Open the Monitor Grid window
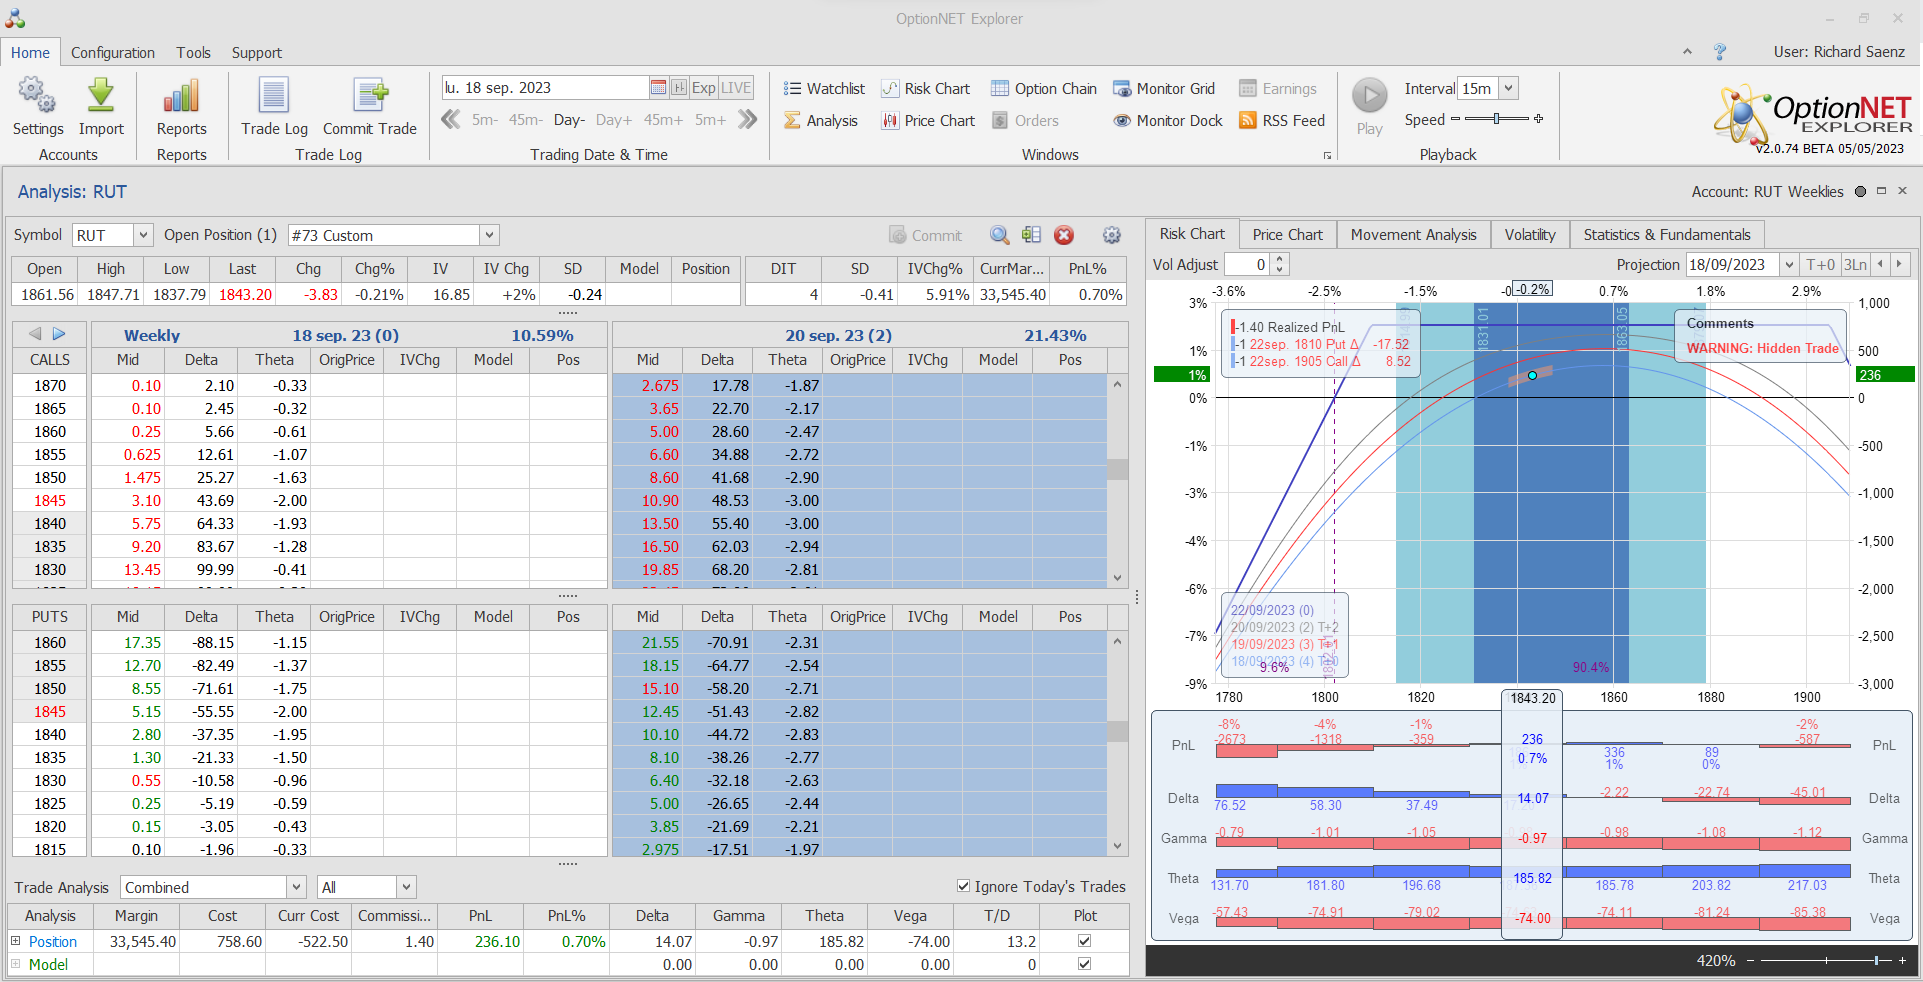Screen dimensions: 1923x982 coord(1164,88)
